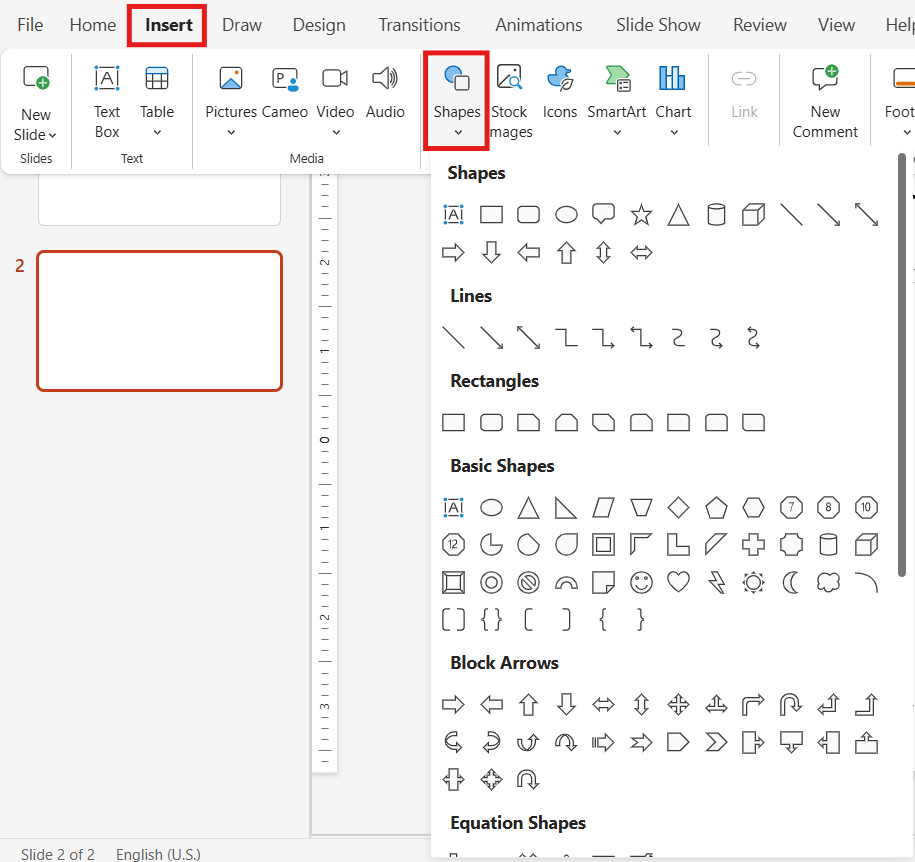Switch to the Home tab
Viewport: 915px width, 862px height.
click(x=93, y=25)
